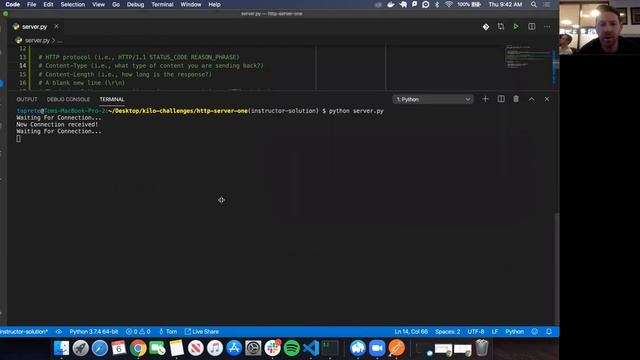Click the instructor-solution branch in status bar
This screenshot has height=360, width=640.
[x=24, y=331]
